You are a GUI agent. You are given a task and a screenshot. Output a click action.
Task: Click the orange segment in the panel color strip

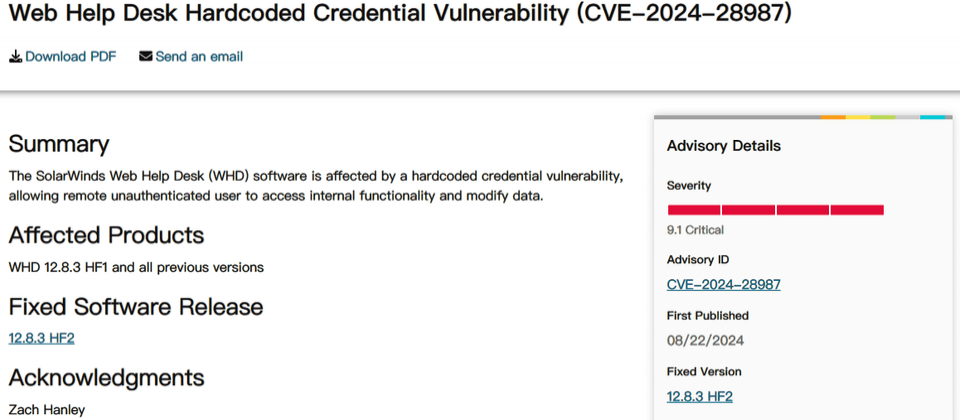point(833,117)
